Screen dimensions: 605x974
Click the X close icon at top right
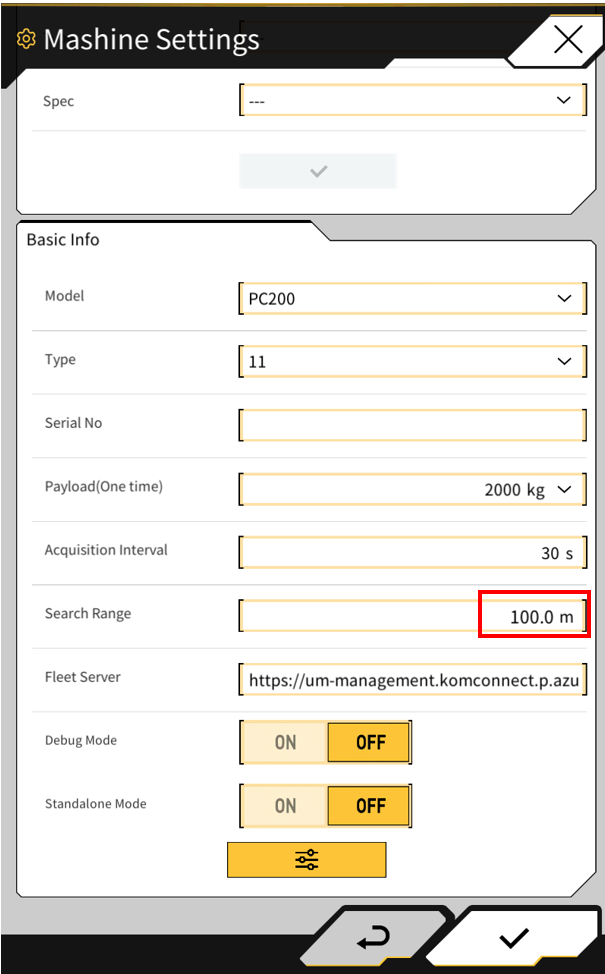pyautogui.click(x=567, y=40)
